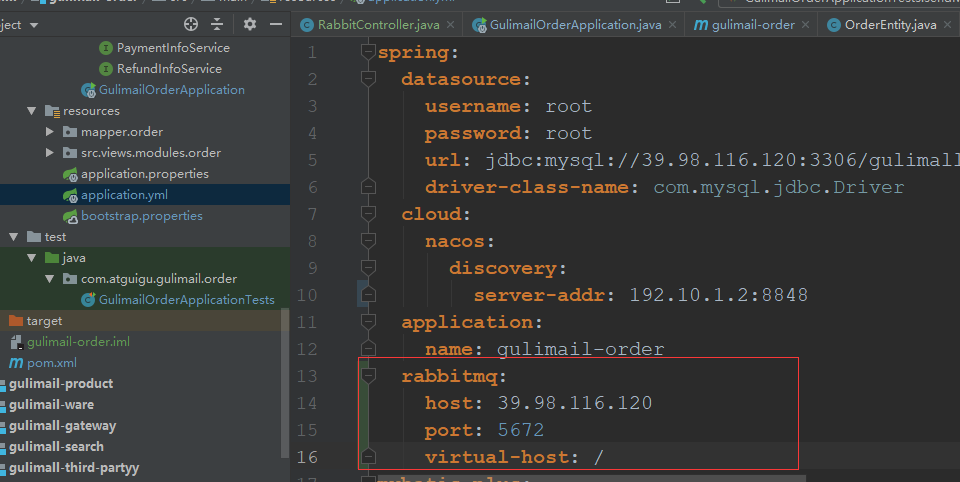Image resolution: width=960 pixels, height=482 pixels.
Task: Click the jdbc:mysql url value
Action: pos(722,160)
